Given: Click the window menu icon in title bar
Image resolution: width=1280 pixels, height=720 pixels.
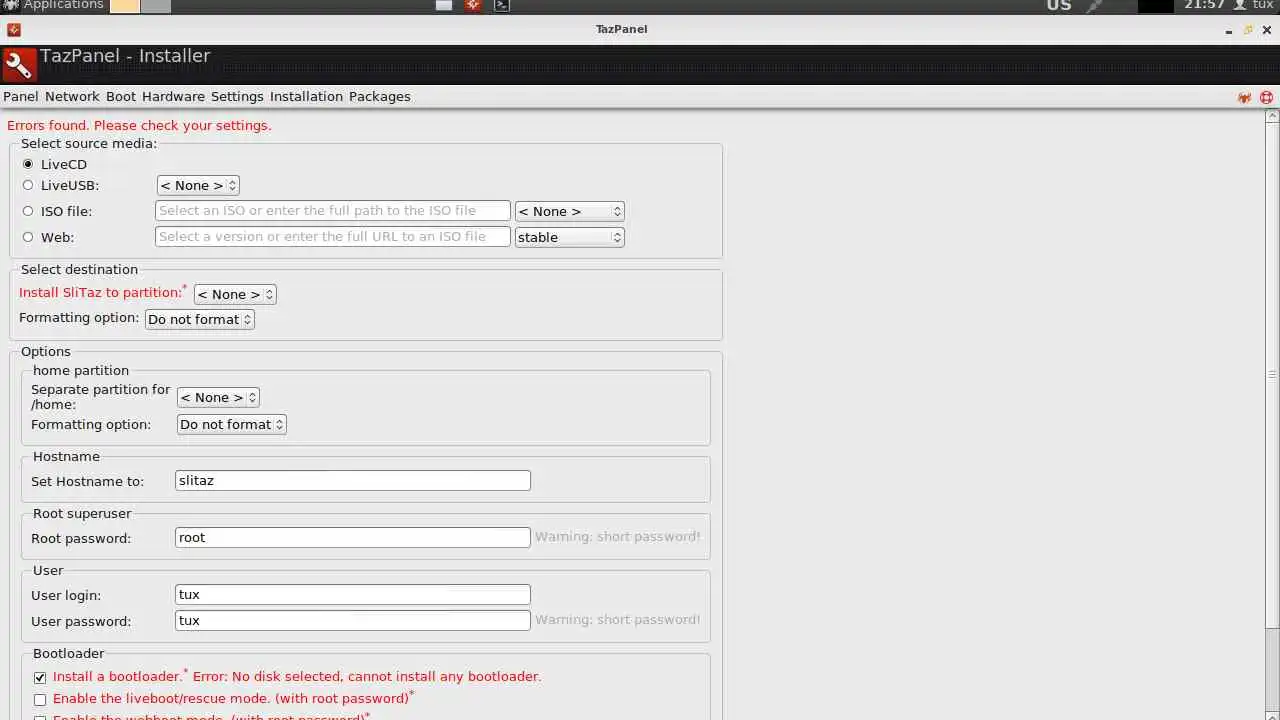Looking at the screenshot, I should [13, 30].
